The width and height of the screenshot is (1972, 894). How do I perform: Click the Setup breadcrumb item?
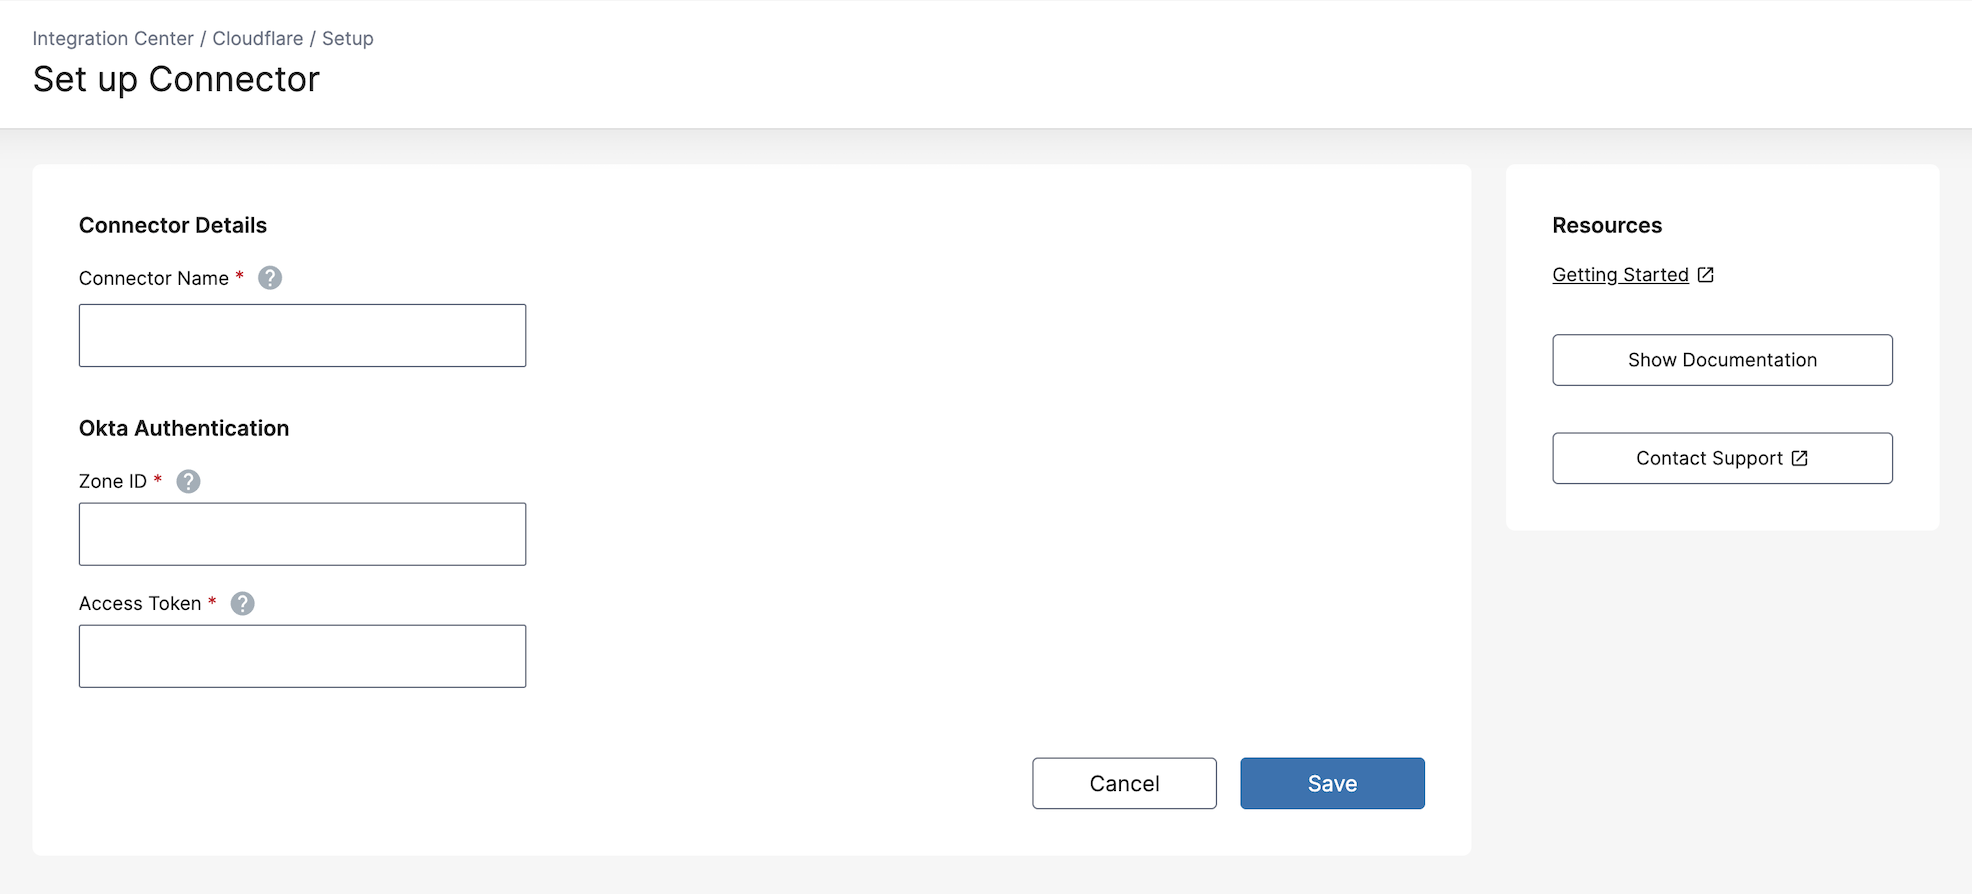click(x=348, y=38)
